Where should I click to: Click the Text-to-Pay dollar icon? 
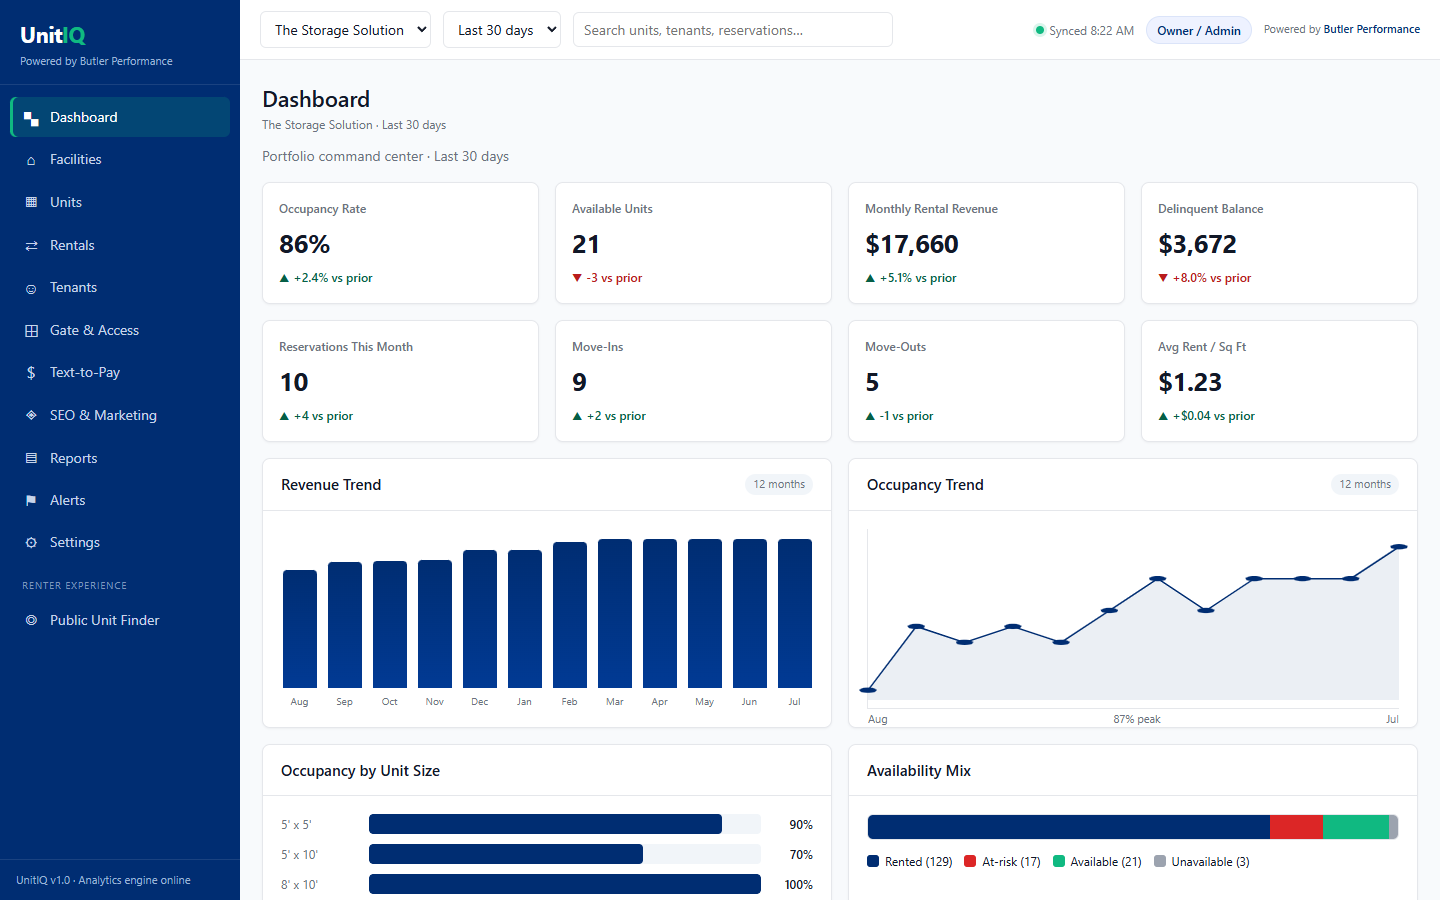[x=31, y=373]
